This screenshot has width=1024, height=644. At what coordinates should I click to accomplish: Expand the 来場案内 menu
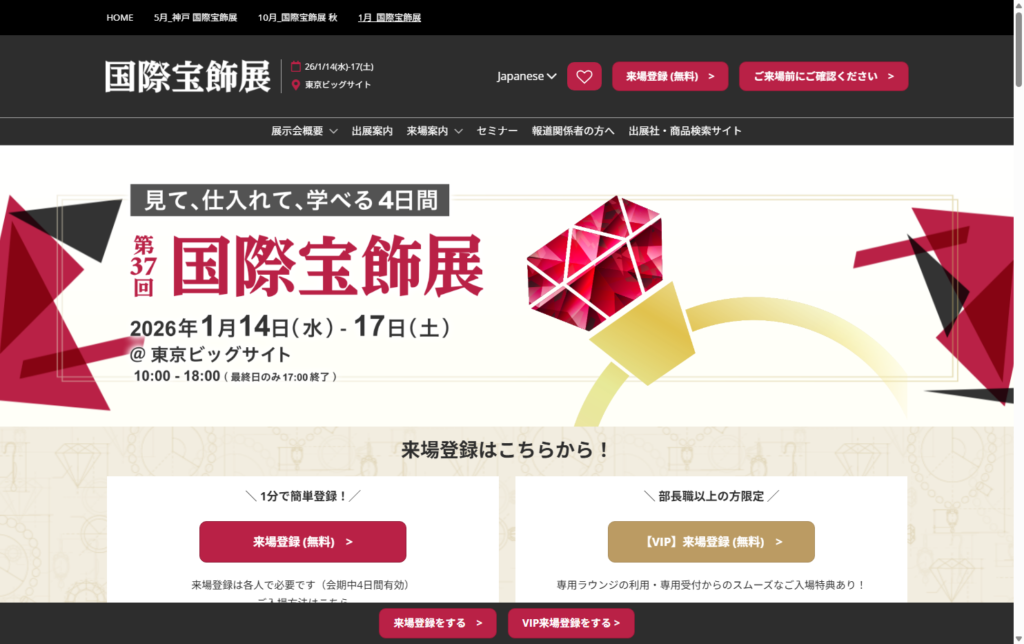(x=434, y=131)
